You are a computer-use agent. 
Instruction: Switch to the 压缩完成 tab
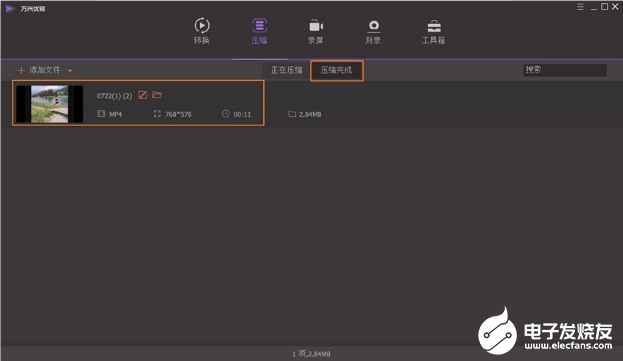(x=337, y=71)
